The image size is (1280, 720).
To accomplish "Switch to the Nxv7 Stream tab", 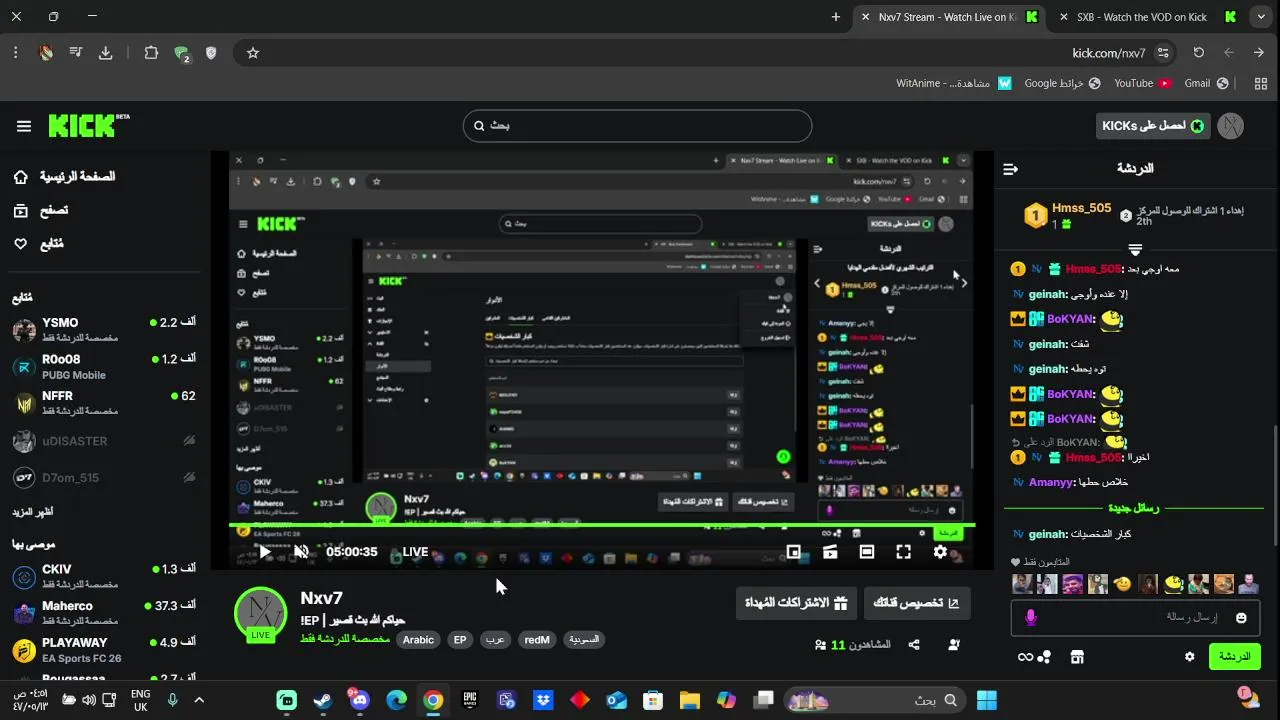I will 947,17.
